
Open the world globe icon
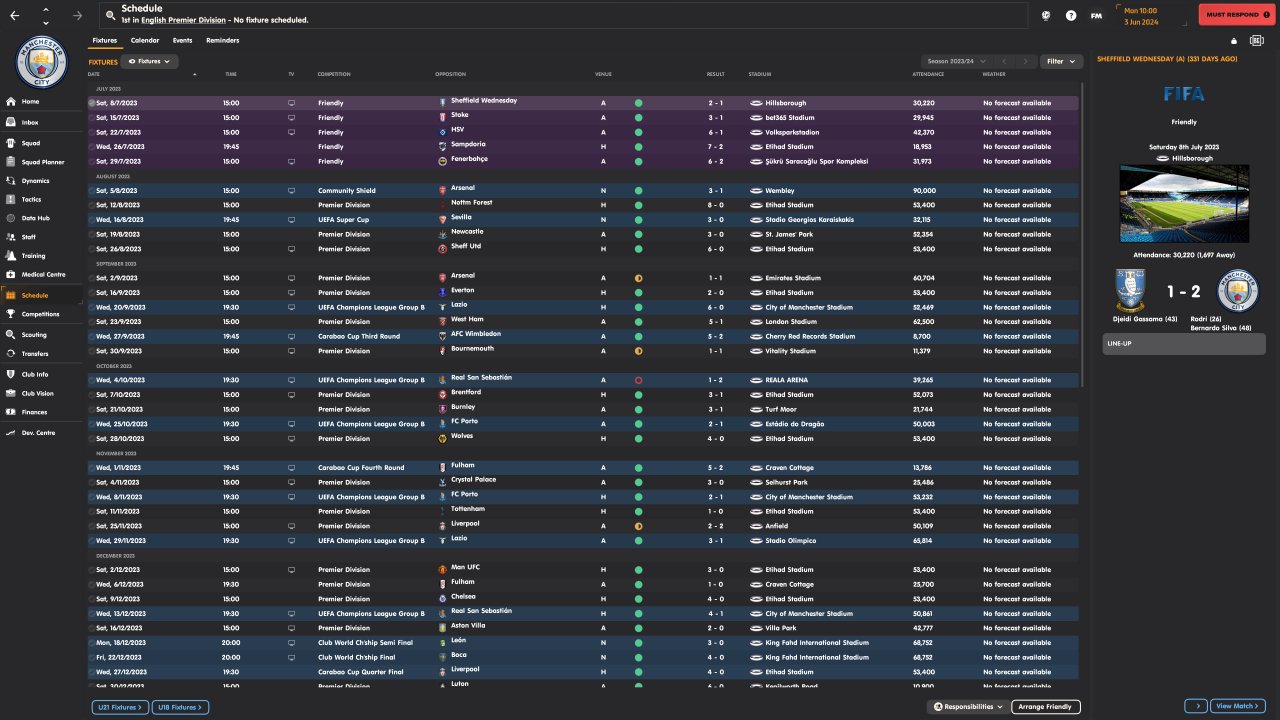click(x=1045, y=16)
